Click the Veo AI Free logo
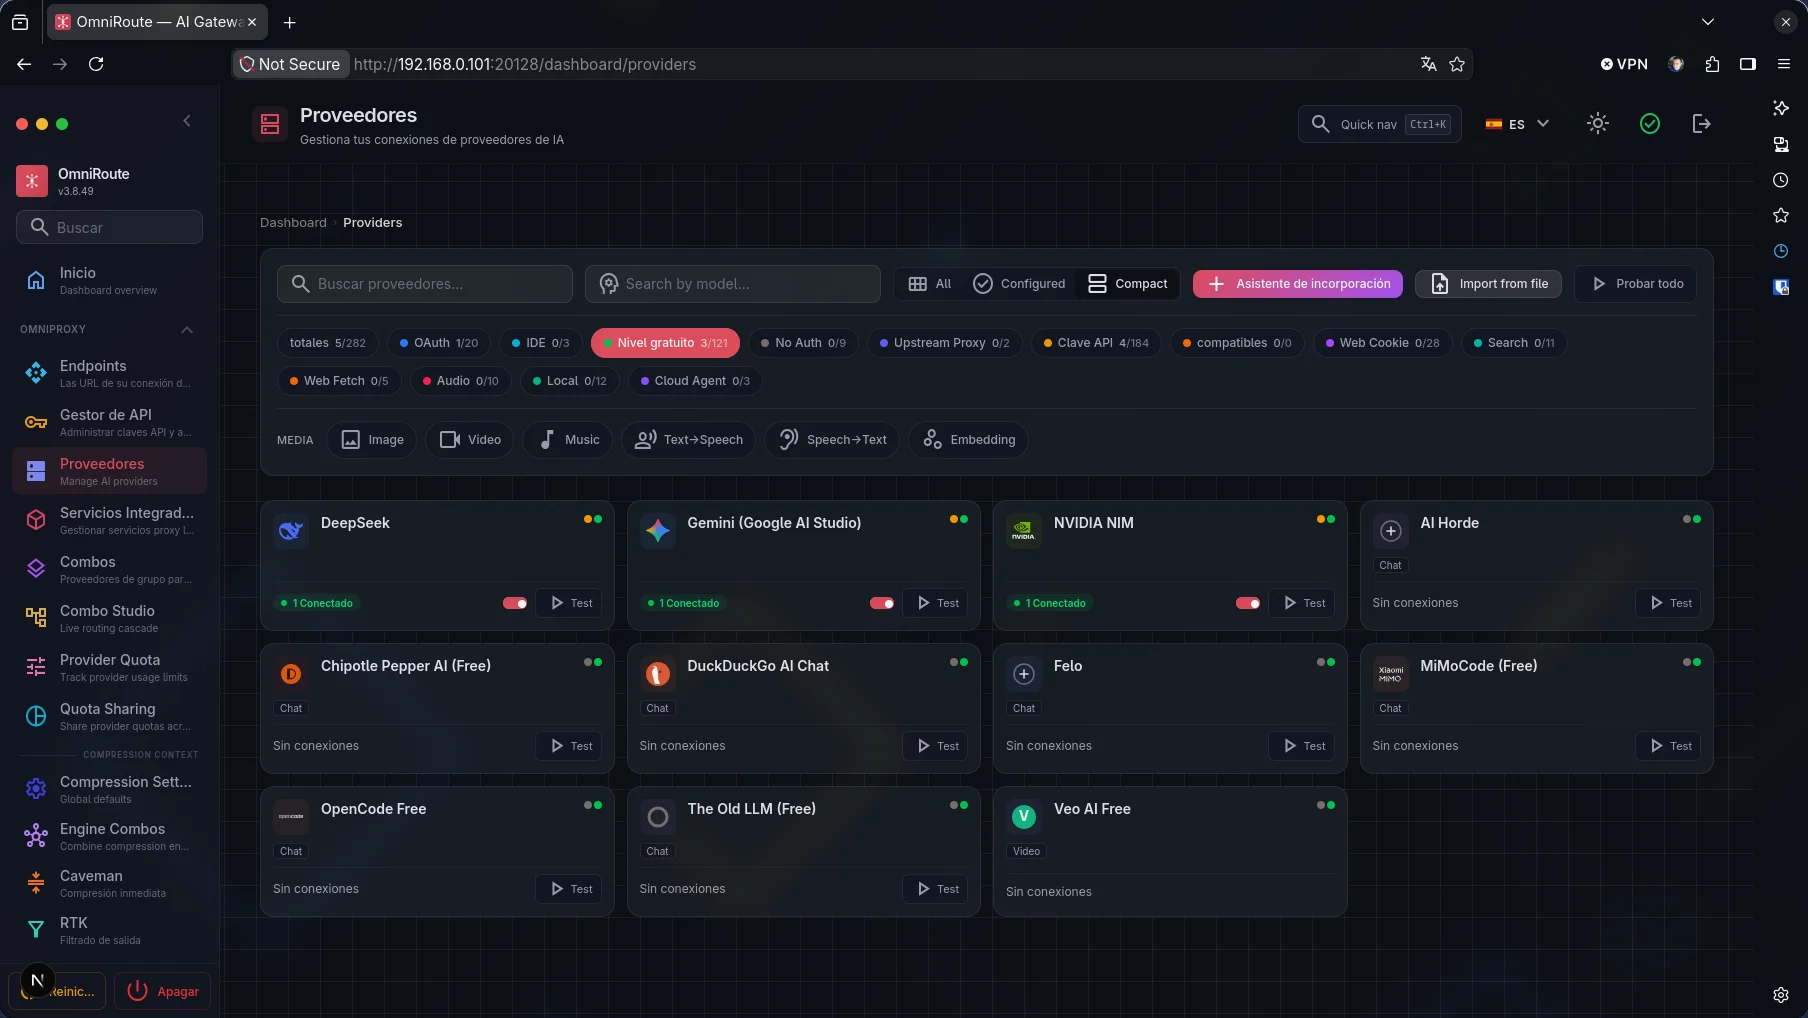The image size is (1808, 1018). [x=1023, y=817]
